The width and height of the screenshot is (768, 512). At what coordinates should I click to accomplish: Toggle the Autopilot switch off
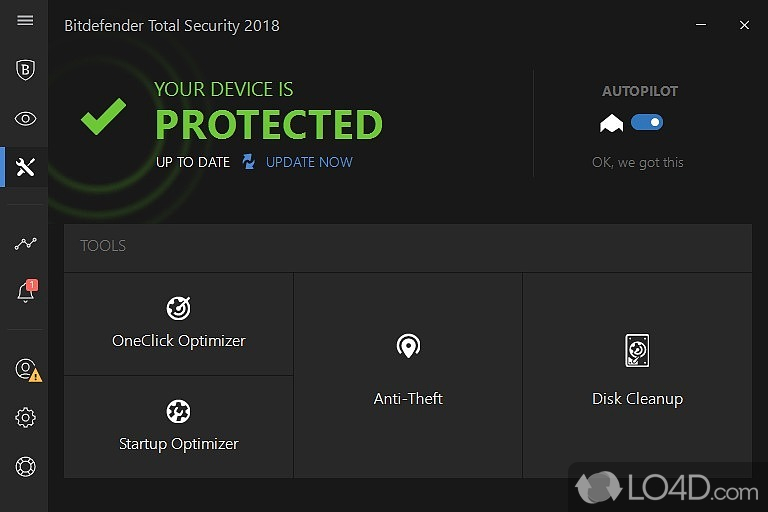tap(647, 123)
